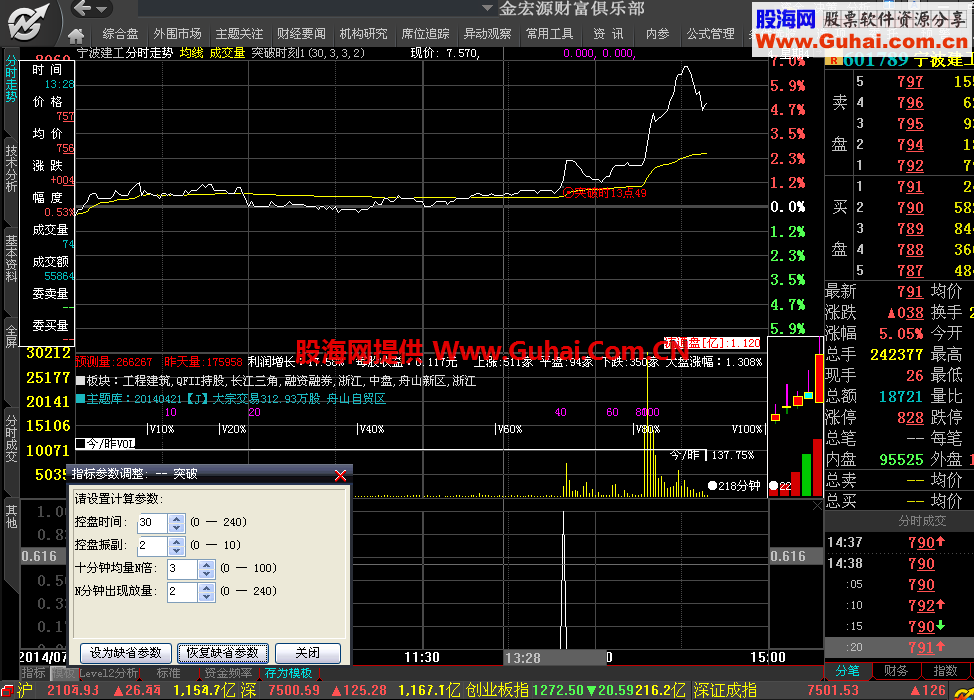
Task: Increase 控盘时间 value with up arrow
Action: coord(177,518)
